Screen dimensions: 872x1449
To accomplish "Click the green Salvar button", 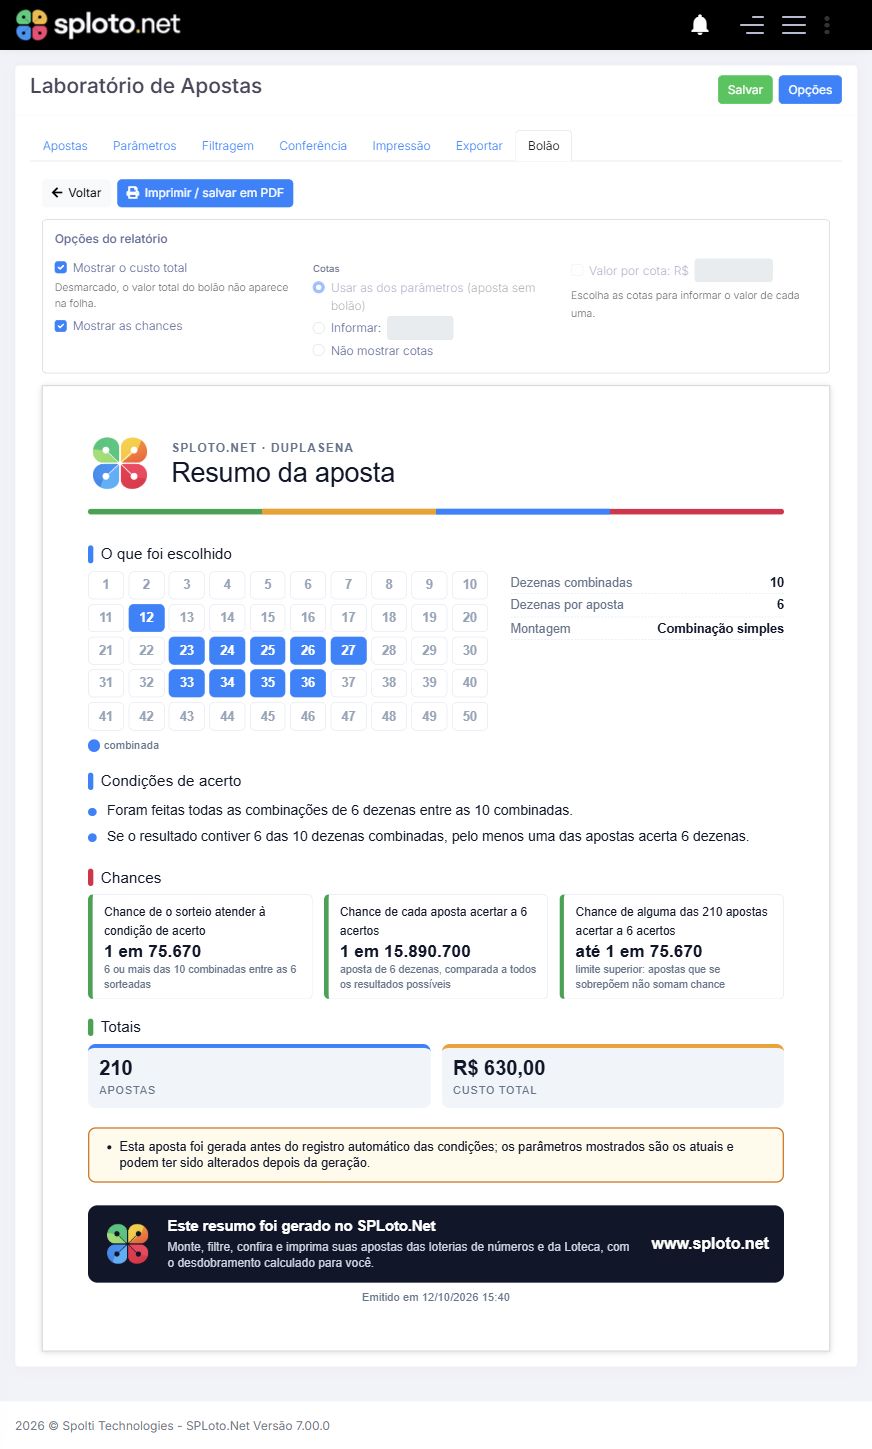I will click(745, 90).
